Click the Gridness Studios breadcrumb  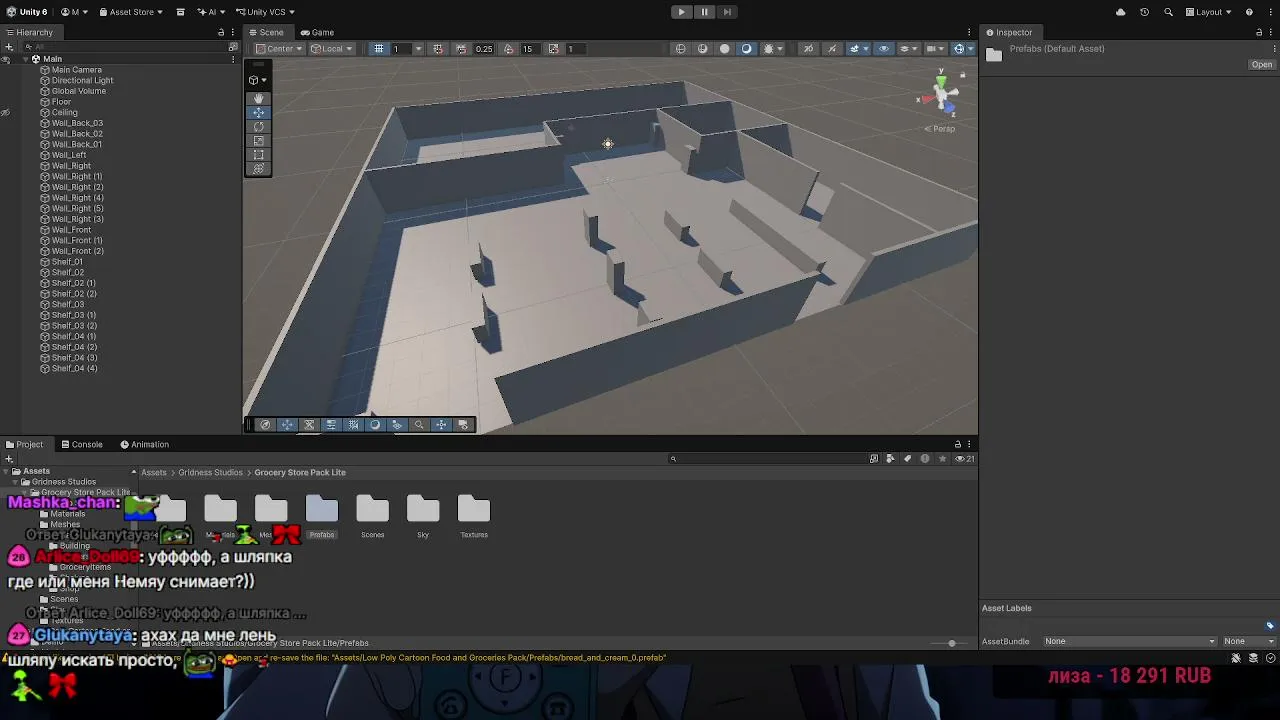point(210,472)
